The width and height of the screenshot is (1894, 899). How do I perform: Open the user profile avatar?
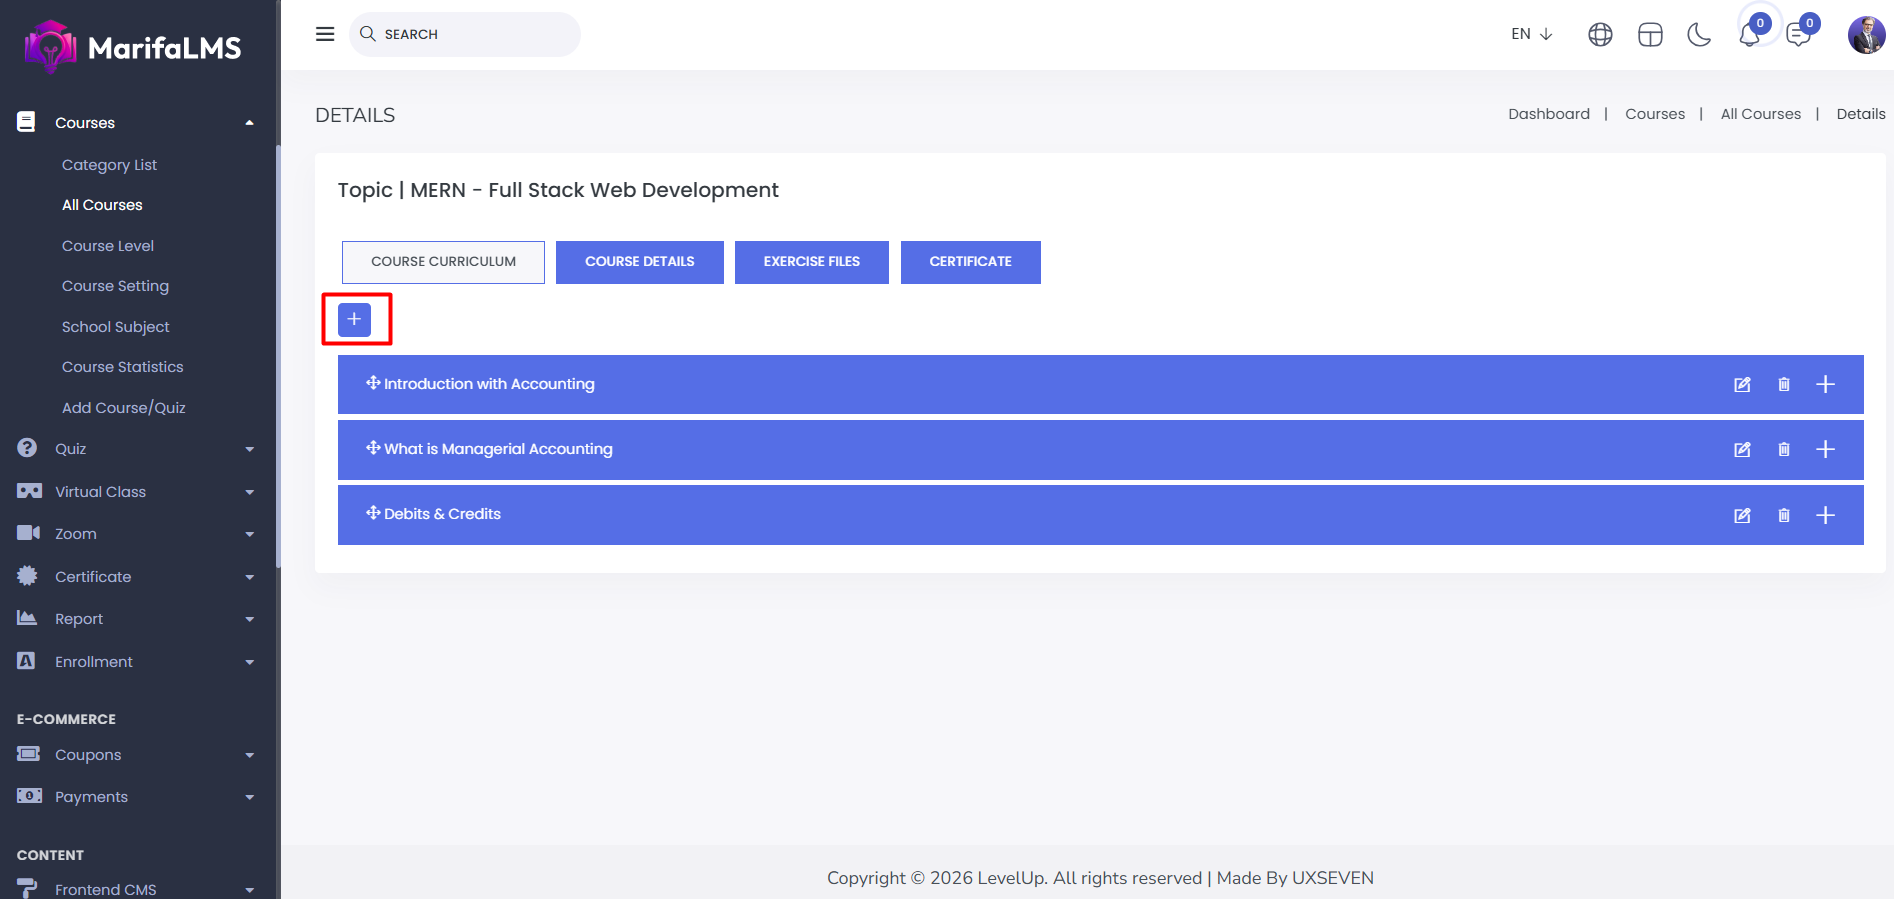[1865, 35]
